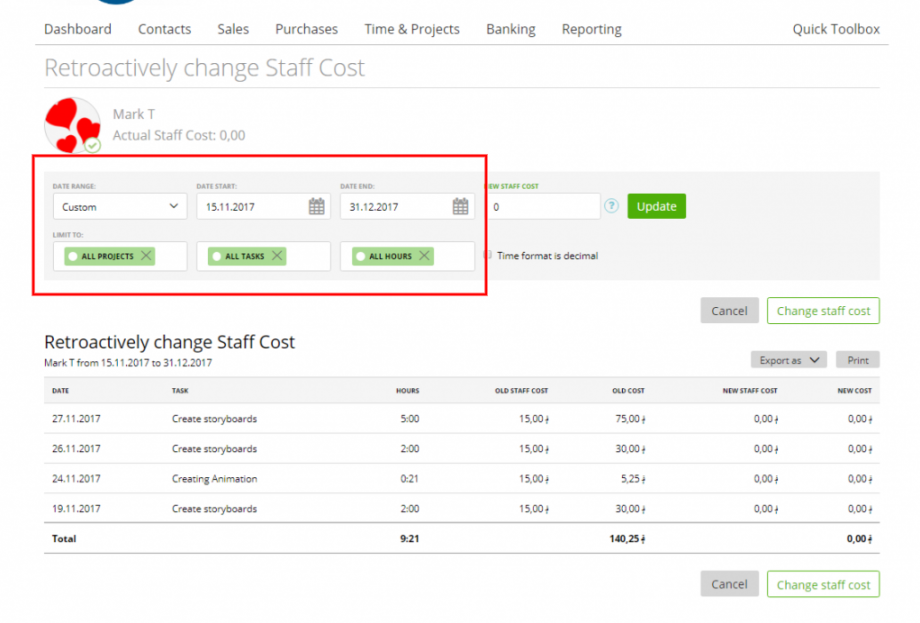Remove the All Tasks filter
Viewport: 920px width, 623px height.
277,255
